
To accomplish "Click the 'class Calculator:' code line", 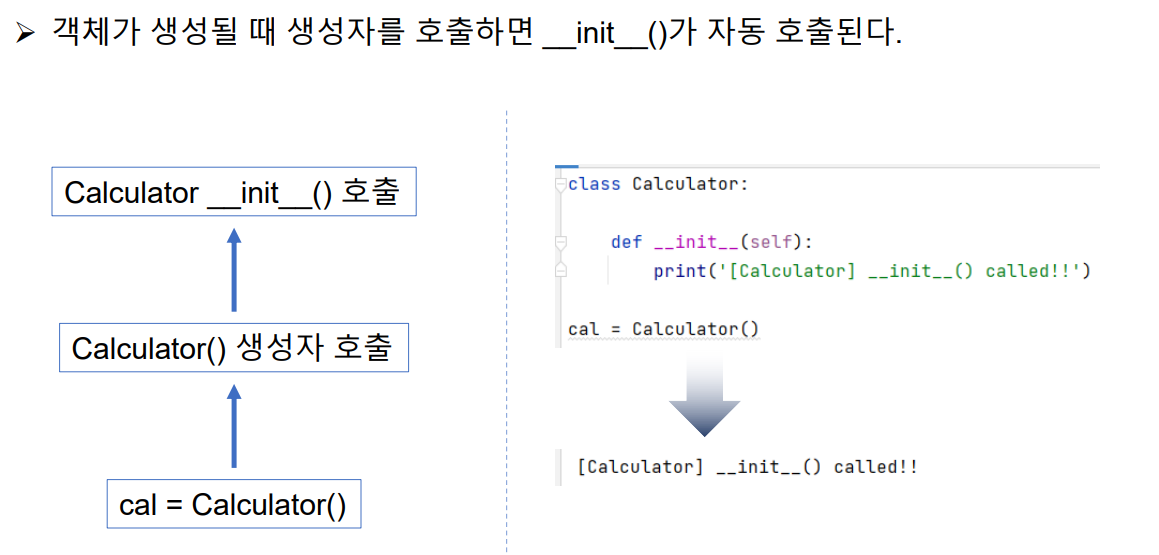I will click(x=659, y=184).
